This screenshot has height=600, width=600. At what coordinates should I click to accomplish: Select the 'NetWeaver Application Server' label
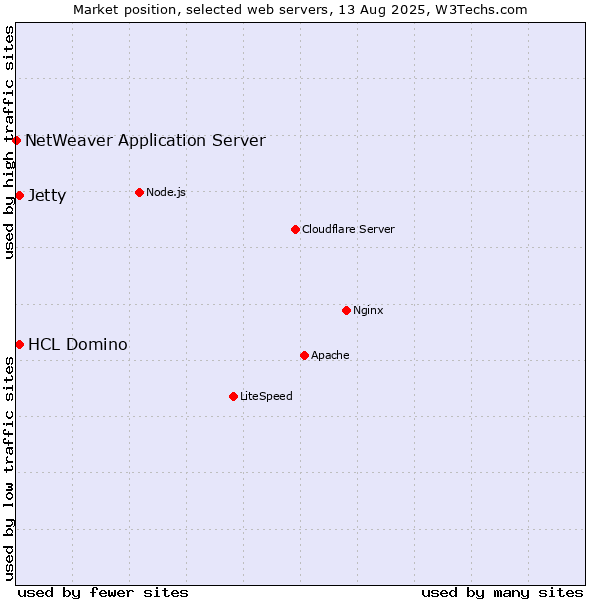pos(145,140)
